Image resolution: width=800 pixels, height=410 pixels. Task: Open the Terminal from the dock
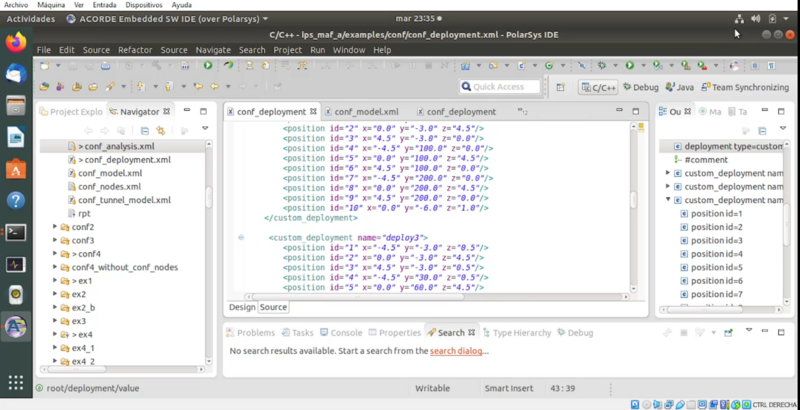16,232
